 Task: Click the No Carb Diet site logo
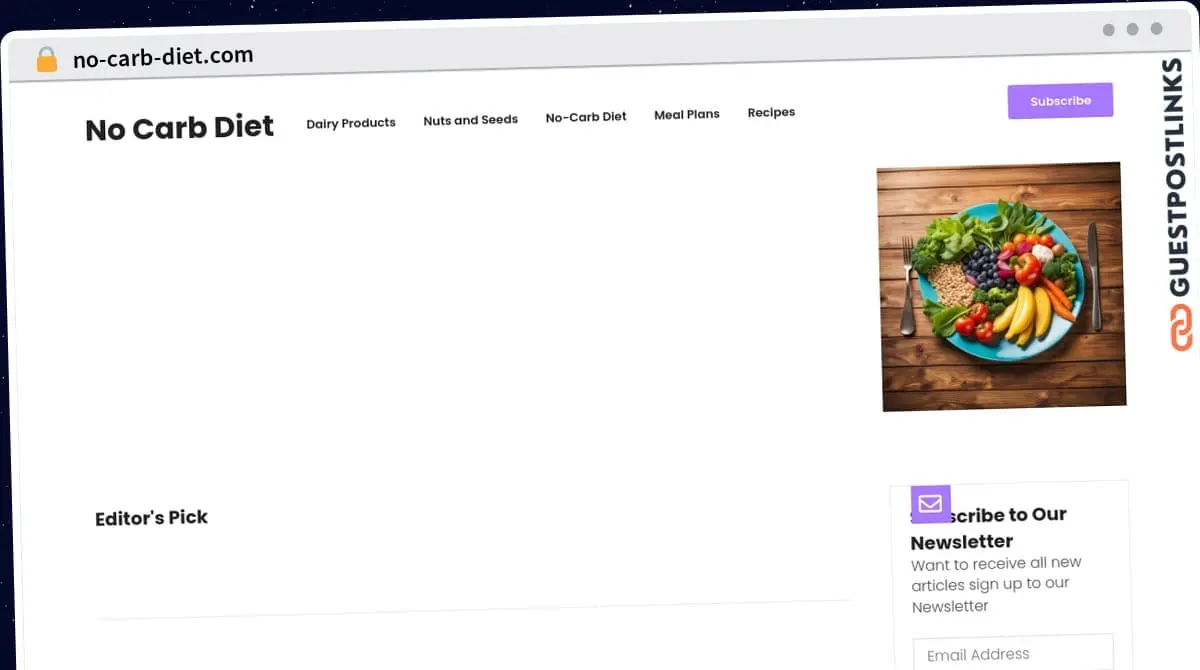(180, 128)
